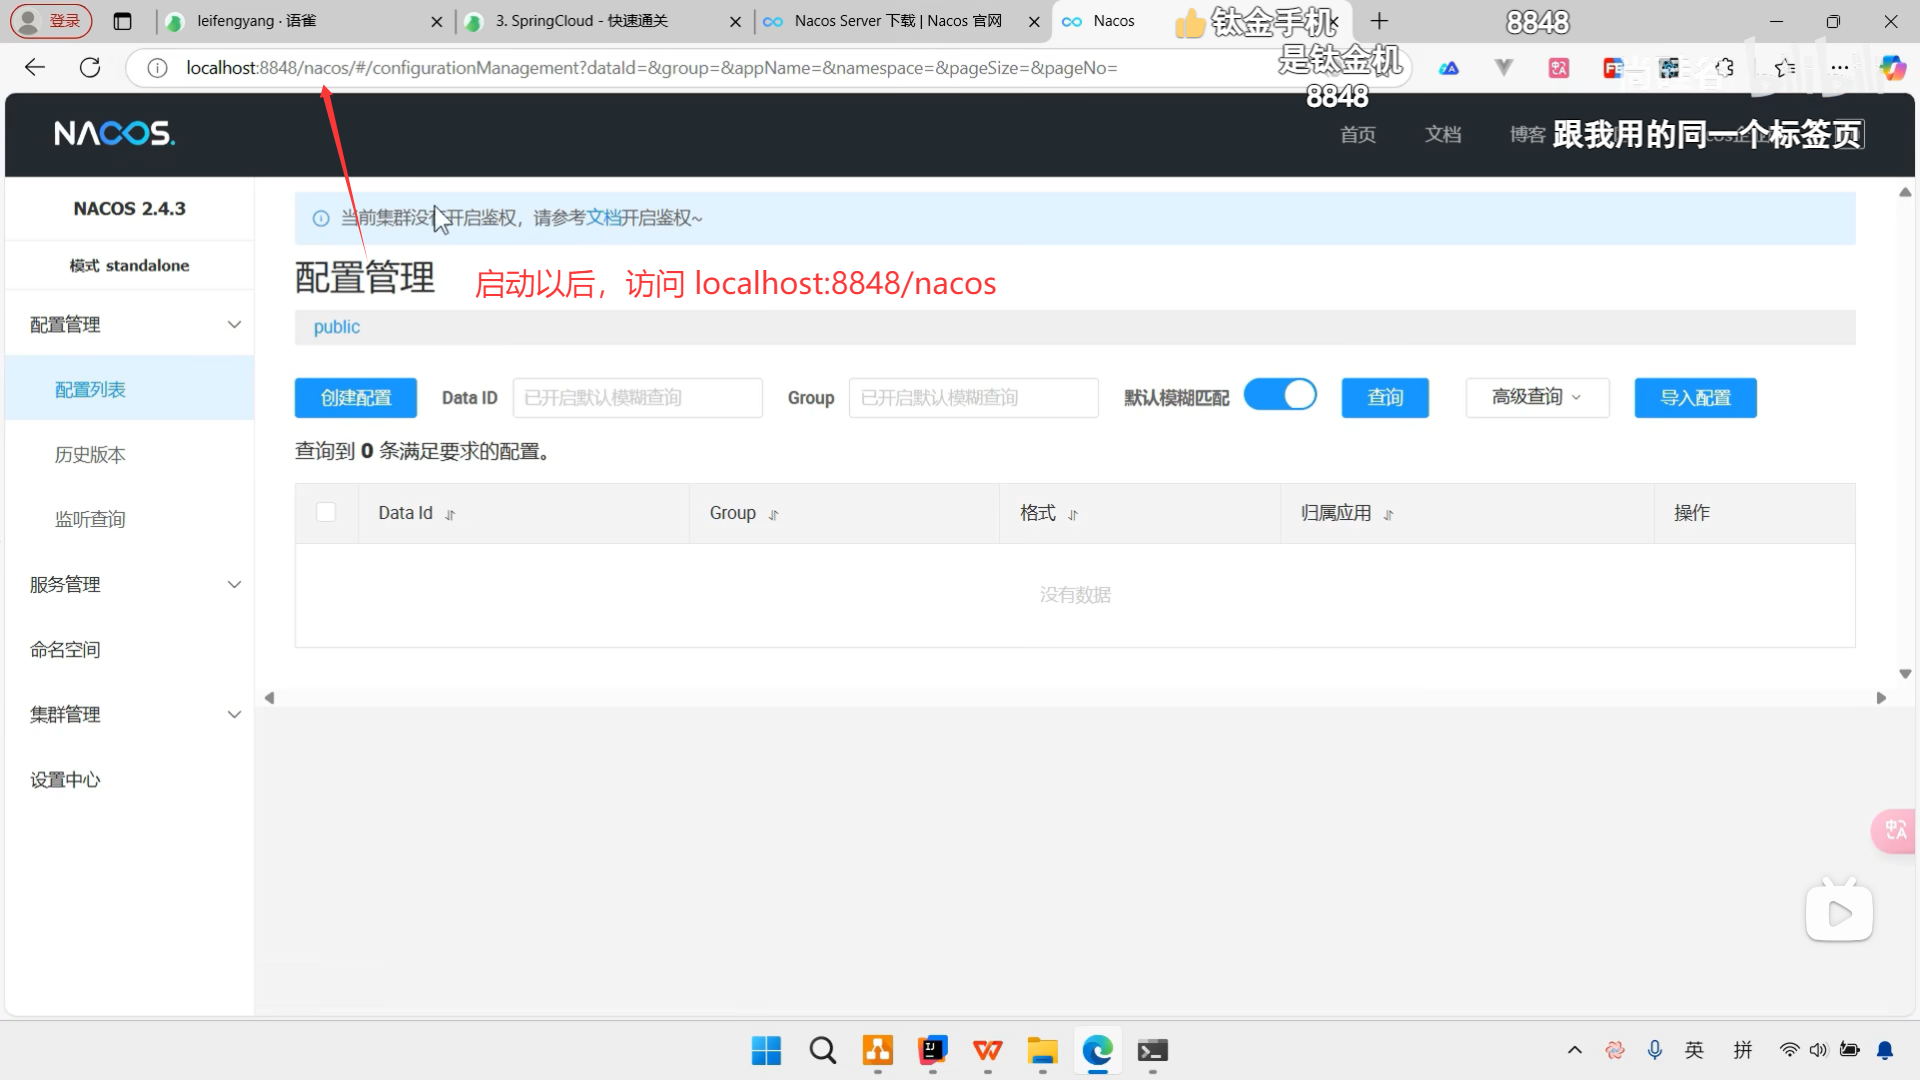Image resolution: width=1920 pixels, height=1080 pixels.
Task: Click the back navigation arrow
Action: pyautogui.click(x=35, y=67)
